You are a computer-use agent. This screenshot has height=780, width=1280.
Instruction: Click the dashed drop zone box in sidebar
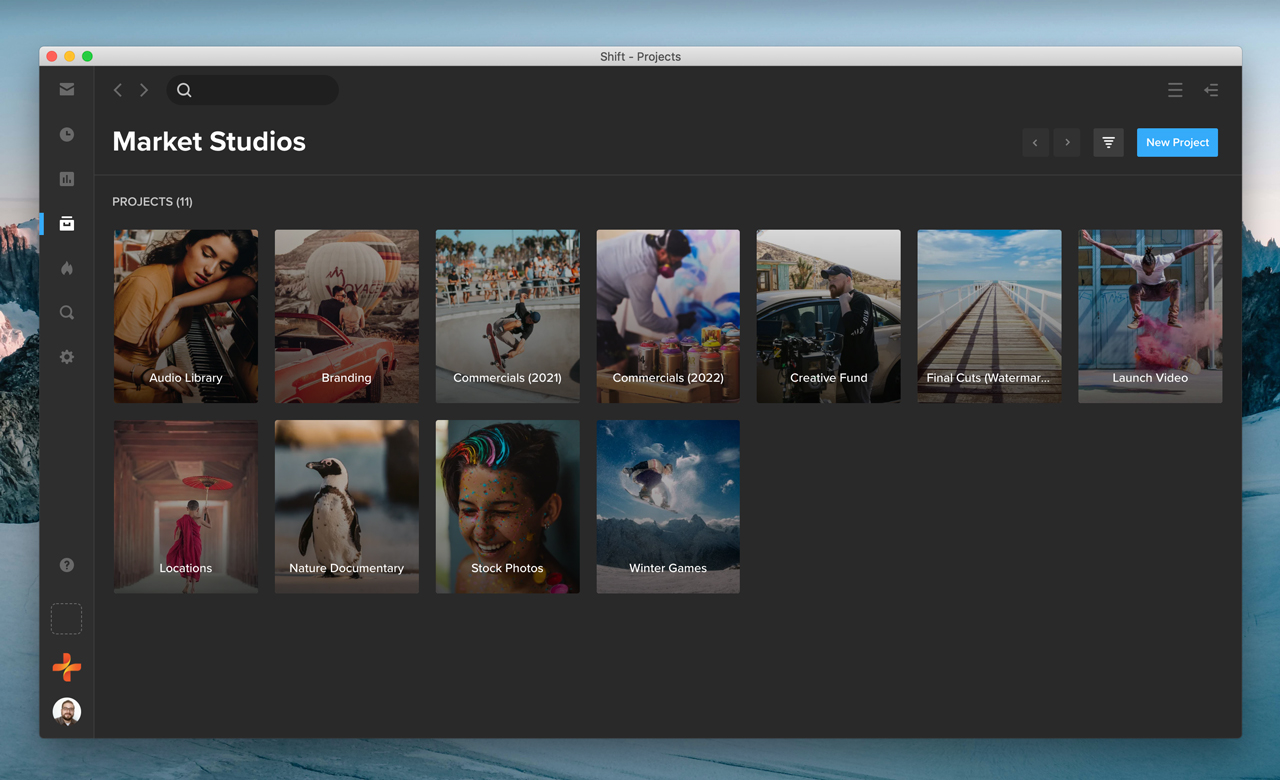pyautogui.click(x=67, y=619)
